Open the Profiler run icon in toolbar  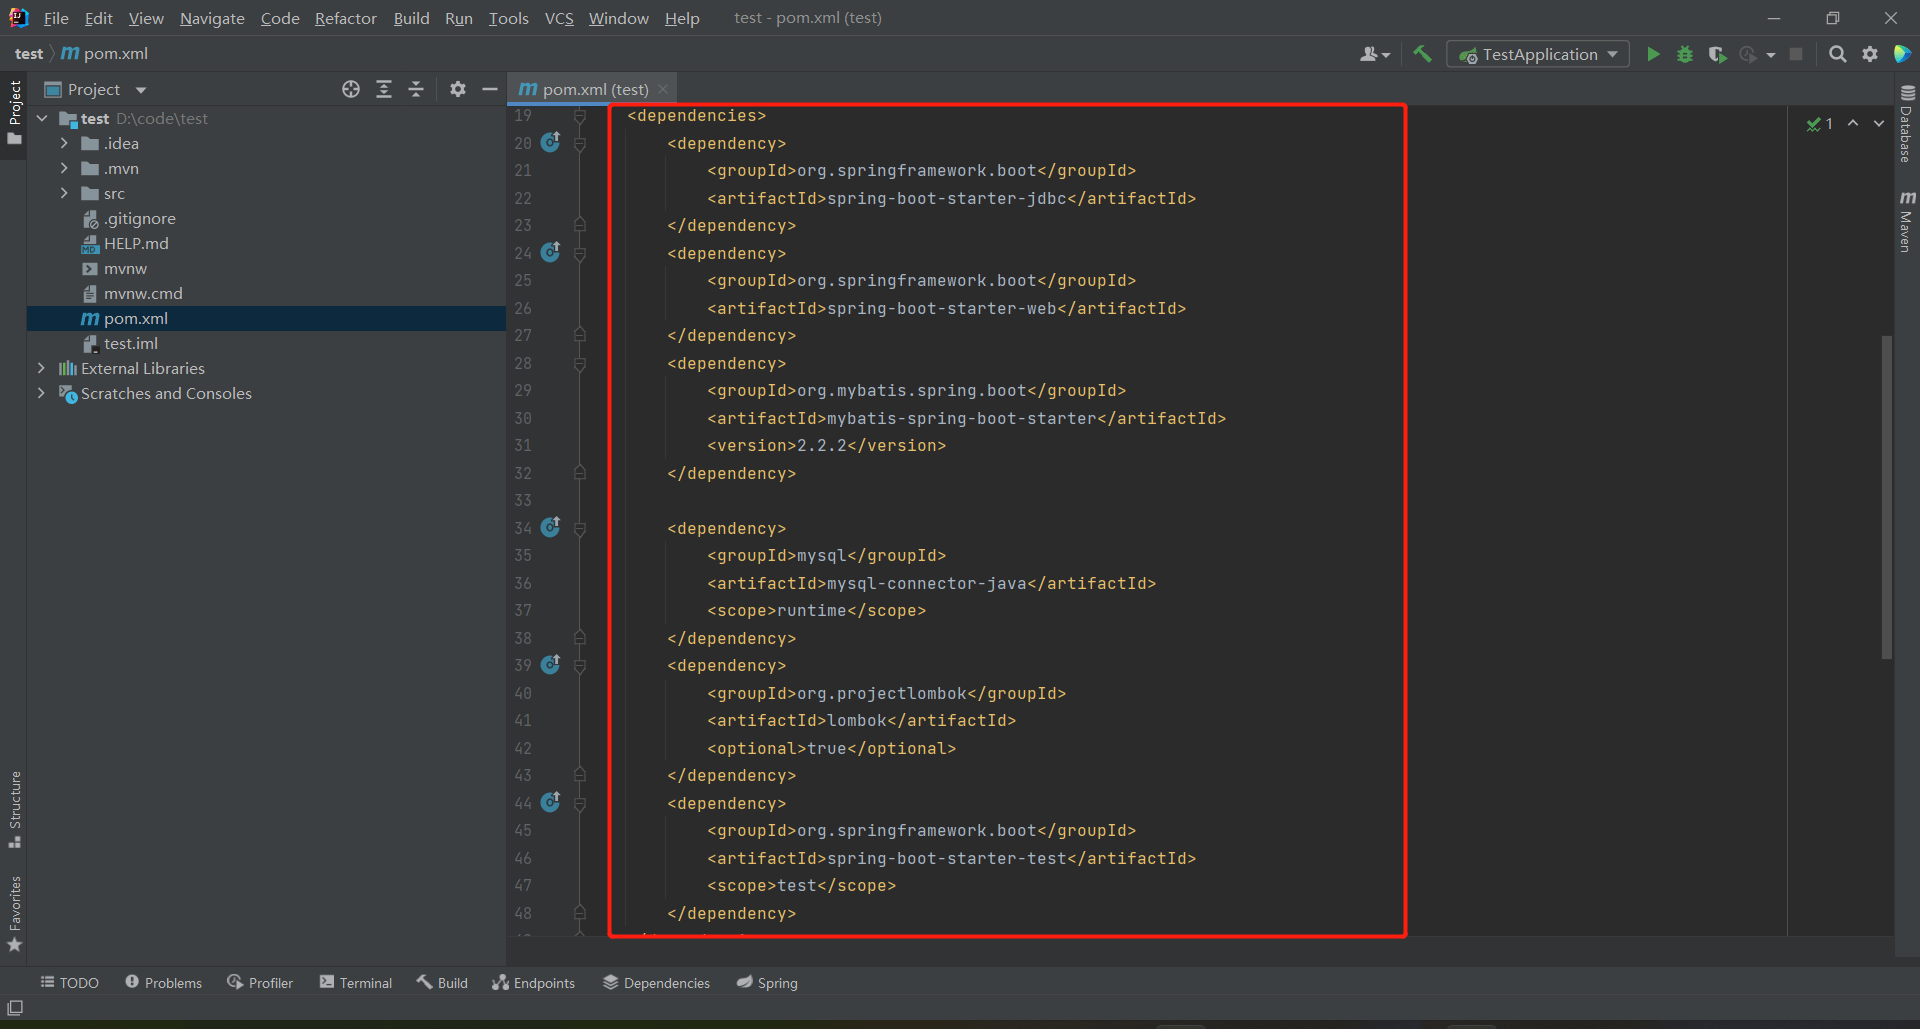[1748, 54]
